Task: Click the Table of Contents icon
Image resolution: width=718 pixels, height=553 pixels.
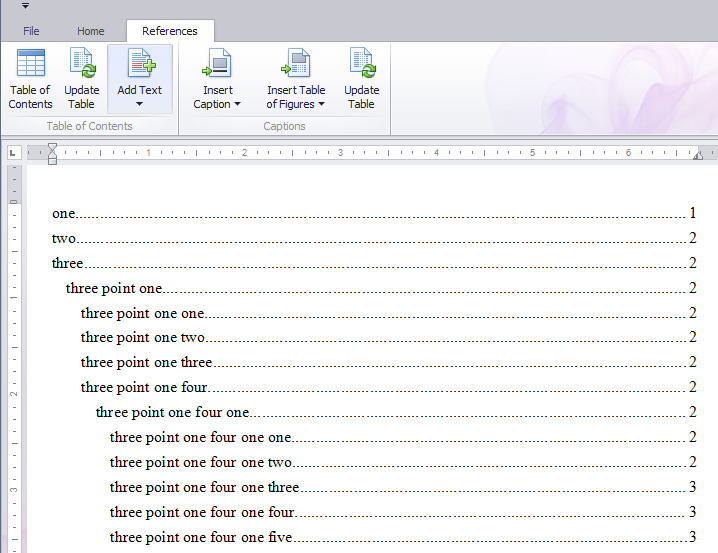Action: click(31, 63)
